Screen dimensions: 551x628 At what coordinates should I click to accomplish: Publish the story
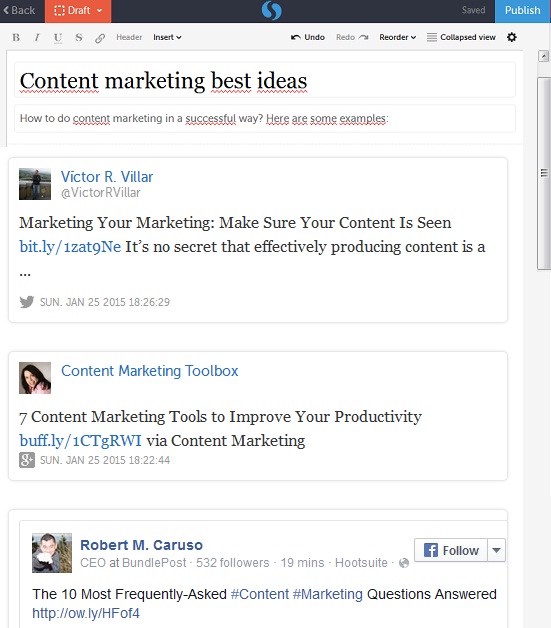point(523,11)
